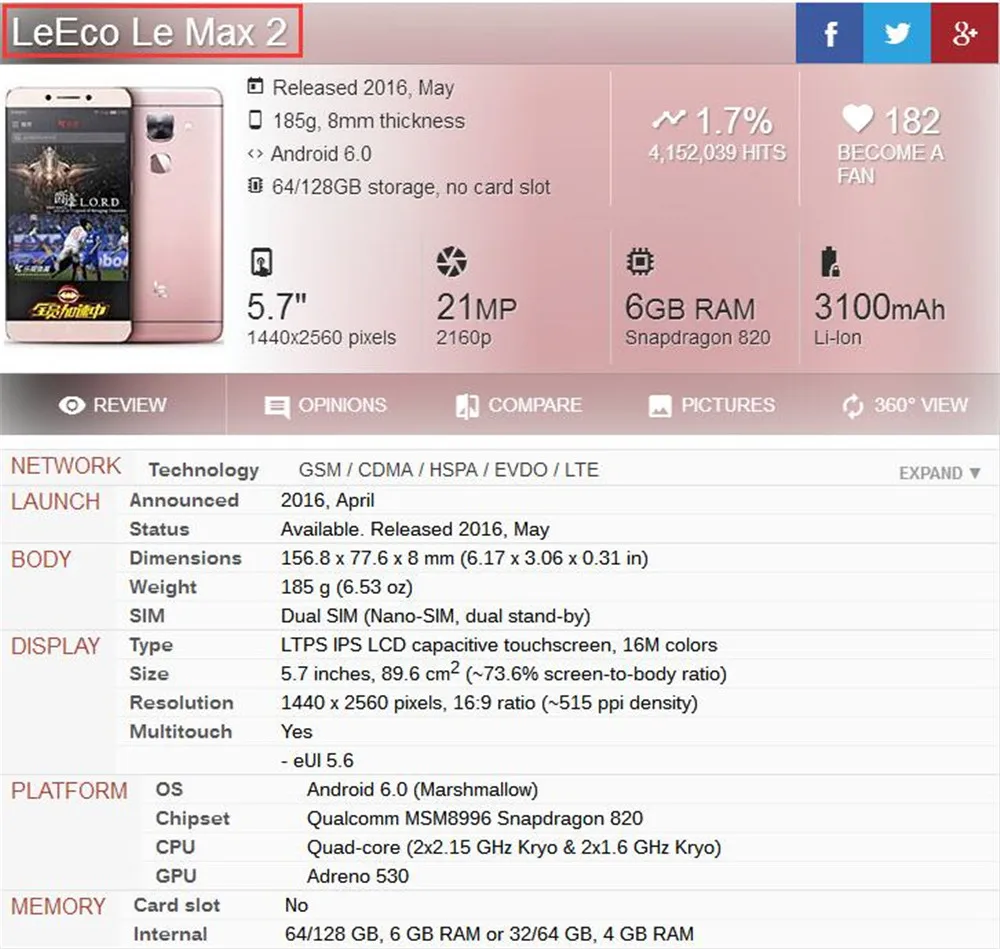Screen dimensions: 1000x949
Task: Click '64/128GB storage, no card slot' text
Action: click(x=411, y=187)
